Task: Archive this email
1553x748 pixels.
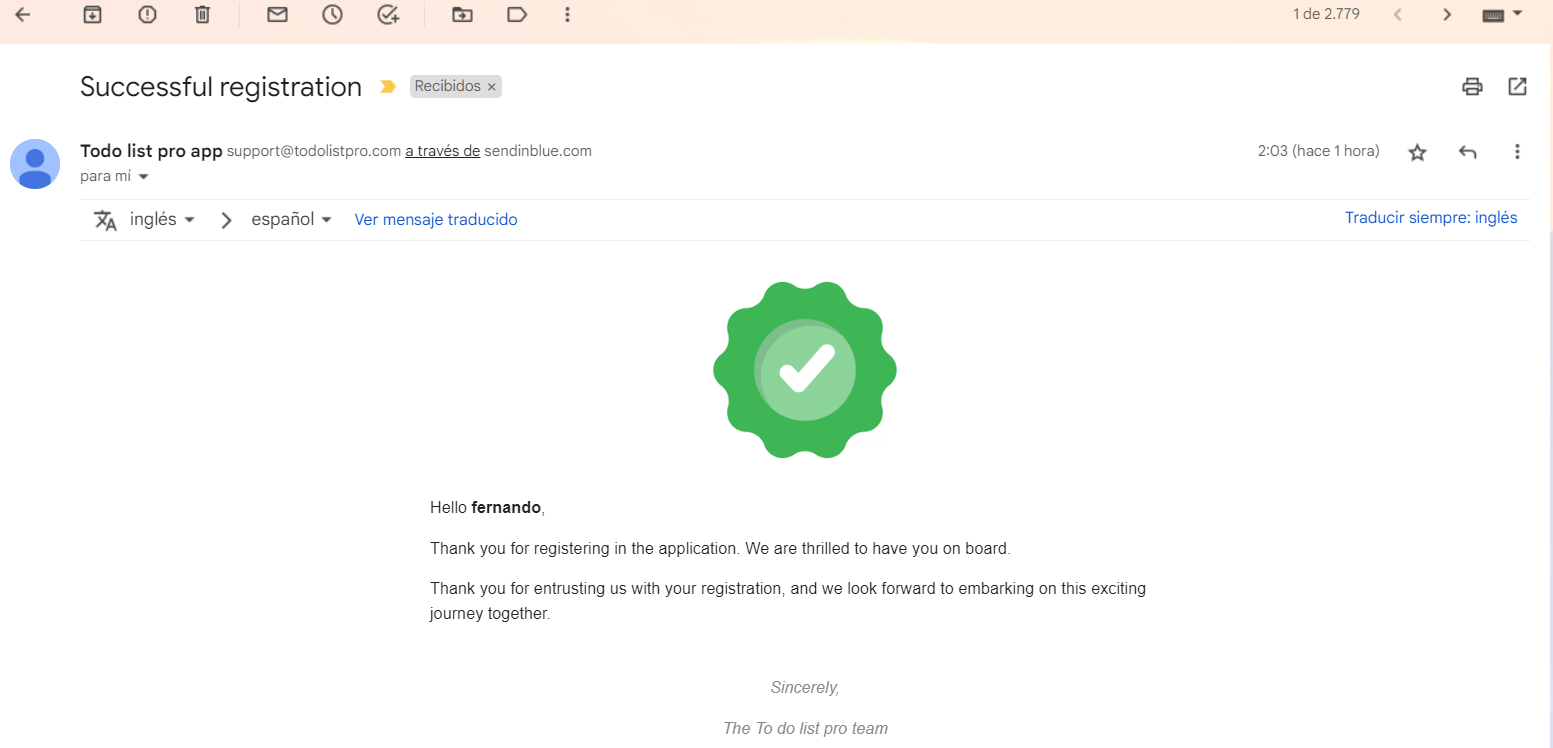Action: coord(92,15)
